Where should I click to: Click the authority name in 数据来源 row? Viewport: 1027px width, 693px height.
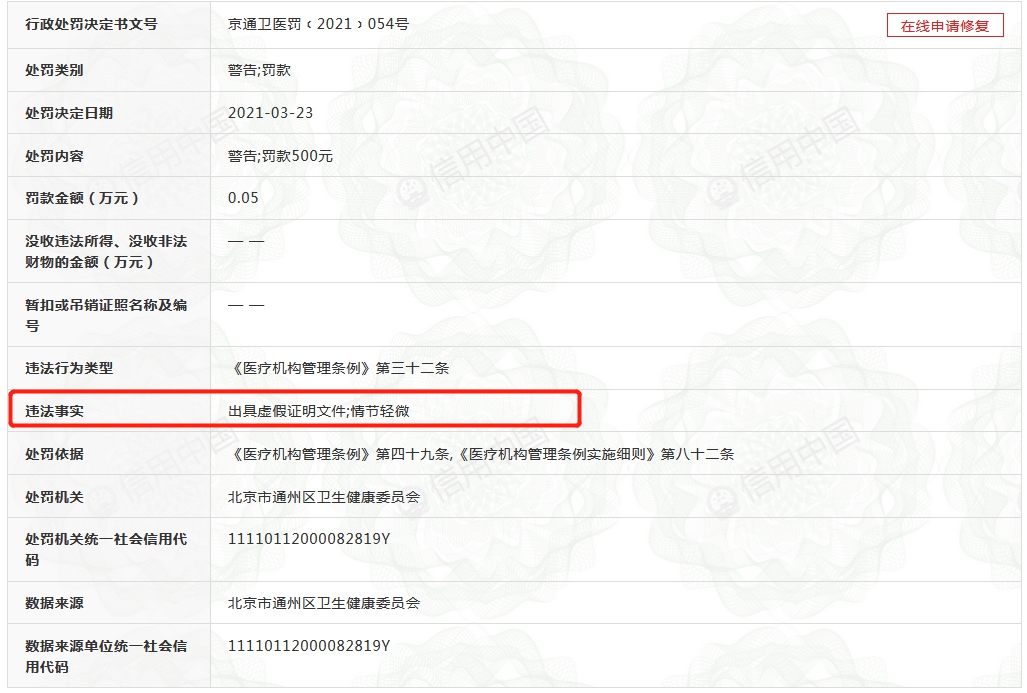[324, 603]
